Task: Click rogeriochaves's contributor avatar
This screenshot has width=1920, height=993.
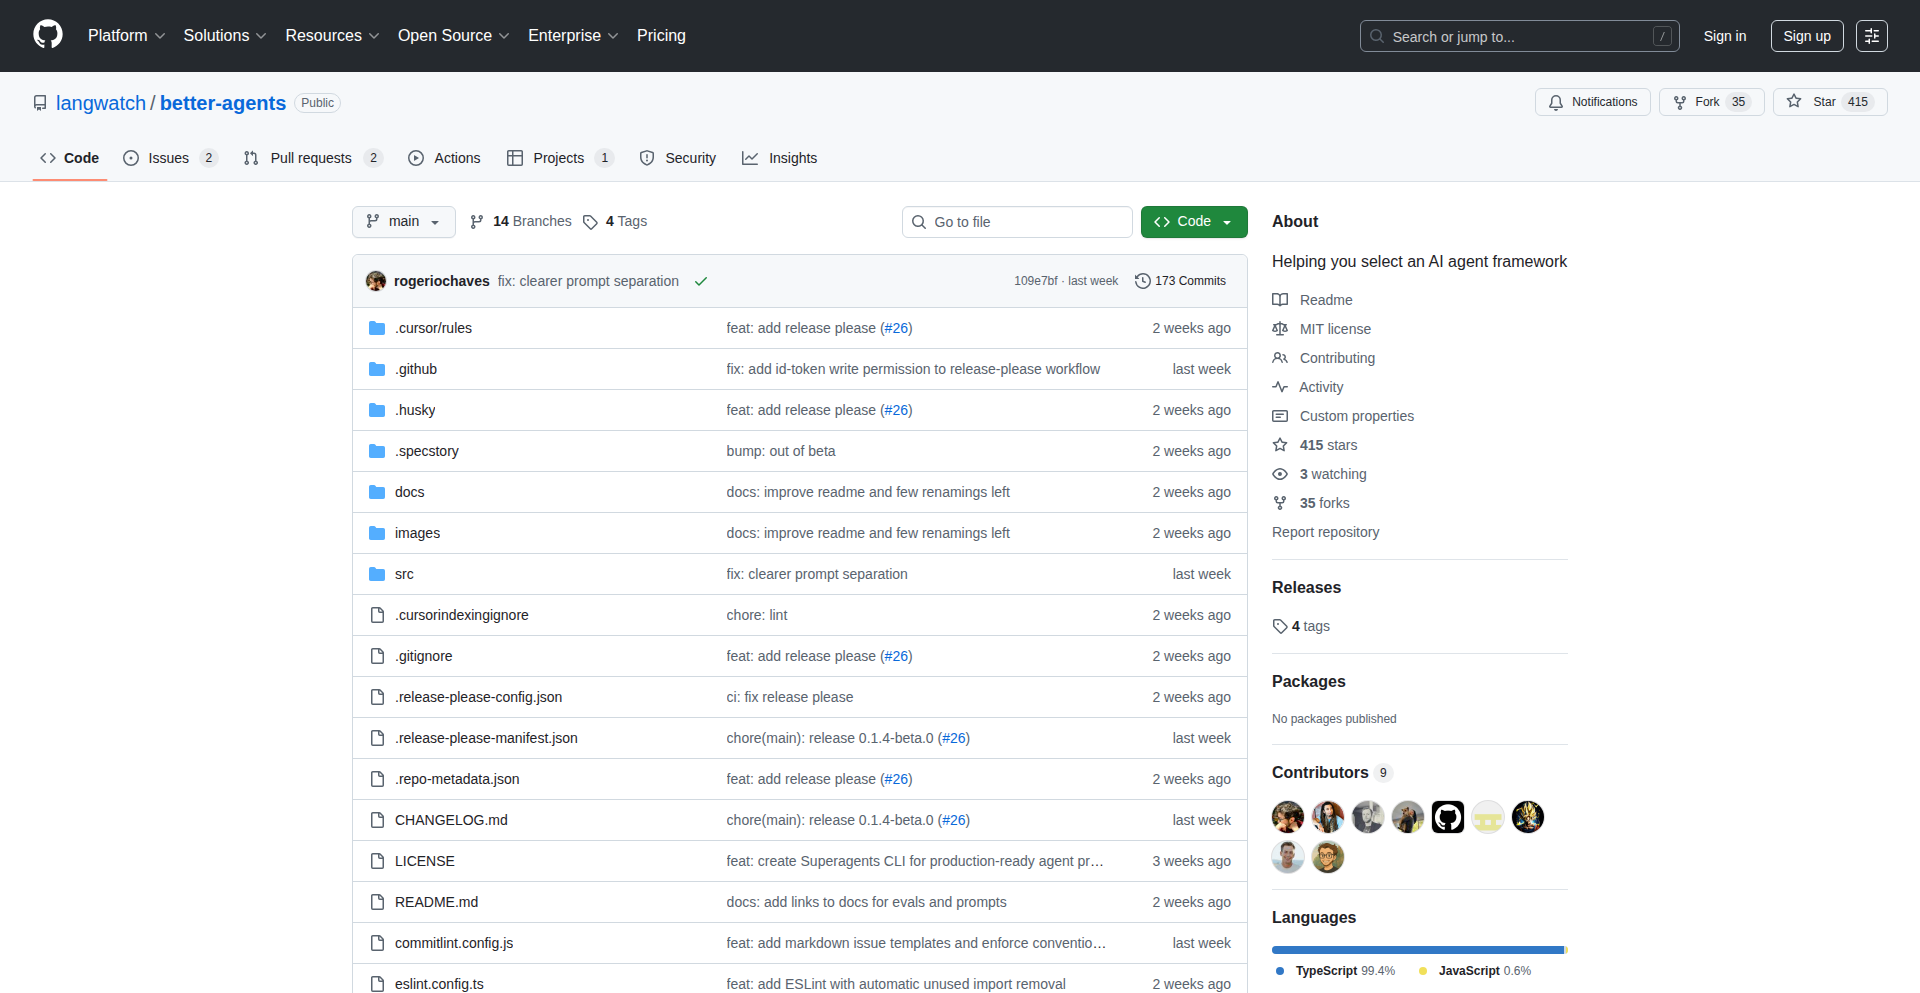Action: (1287, 817)
